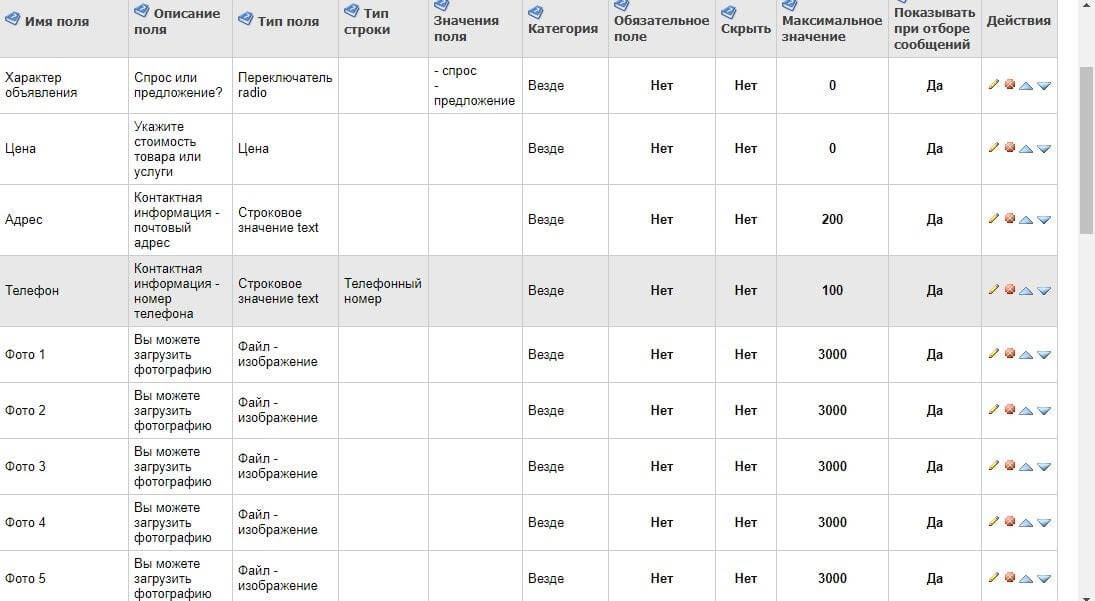Delete the Фото 1 field
Screen dimensions: 1095x601
pos(1010,354)
